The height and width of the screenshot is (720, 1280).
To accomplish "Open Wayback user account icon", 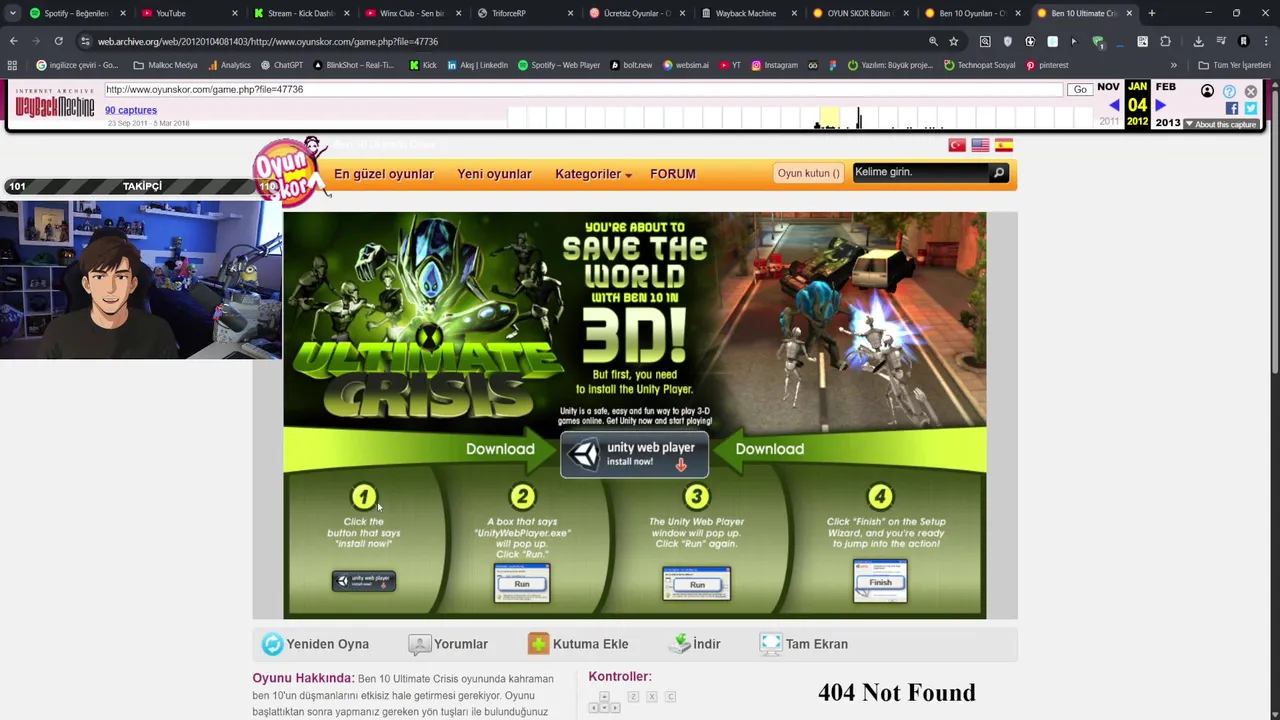I will (1207, 91).
